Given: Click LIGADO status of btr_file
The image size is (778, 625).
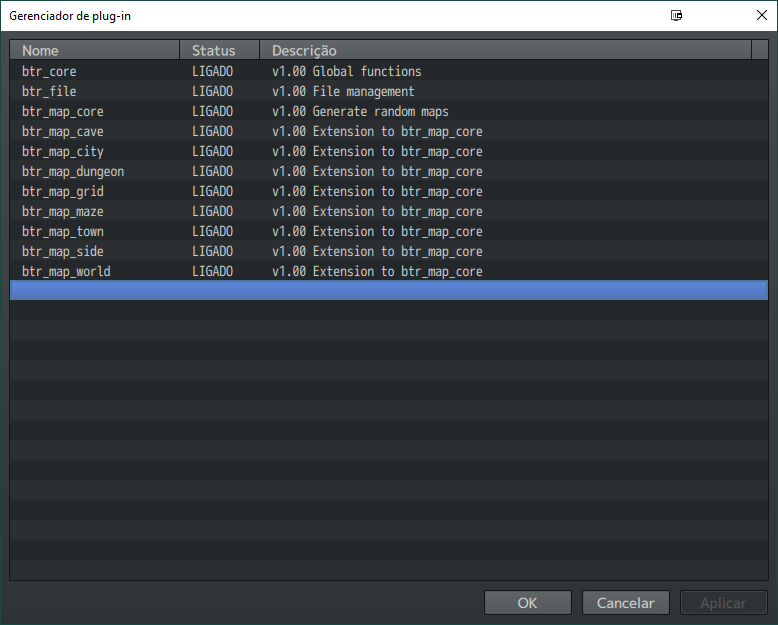Looking at the screenshot, I should coord(212,91).
